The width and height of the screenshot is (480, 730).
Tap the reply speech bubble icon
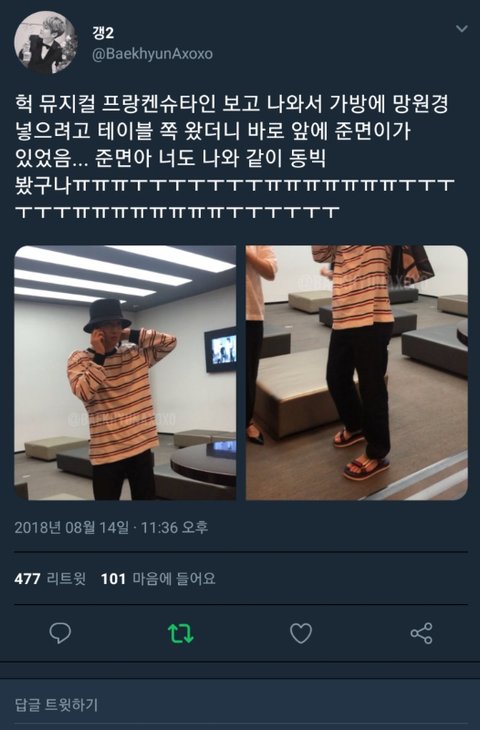click(x=60, y=633)
